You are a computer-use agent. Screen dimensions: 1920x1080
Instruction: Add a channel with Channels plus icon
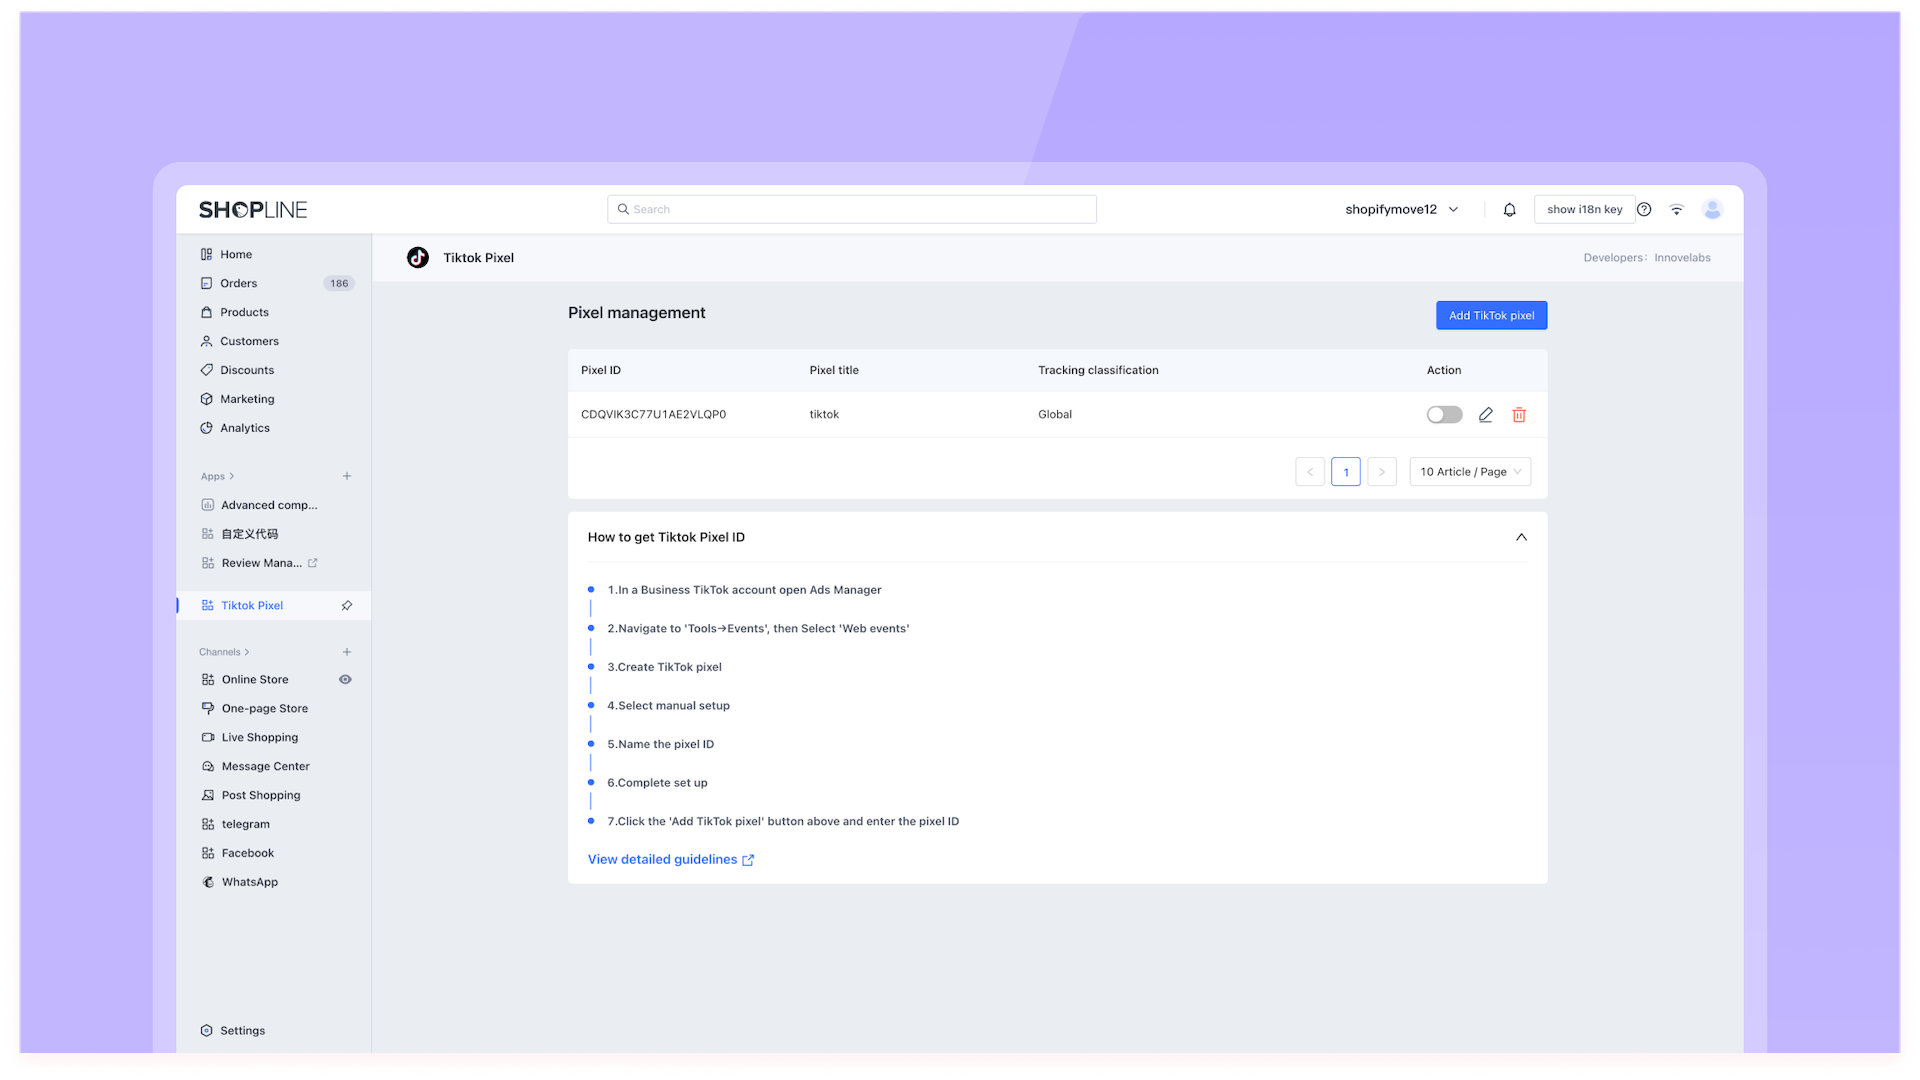coord(347,653)
